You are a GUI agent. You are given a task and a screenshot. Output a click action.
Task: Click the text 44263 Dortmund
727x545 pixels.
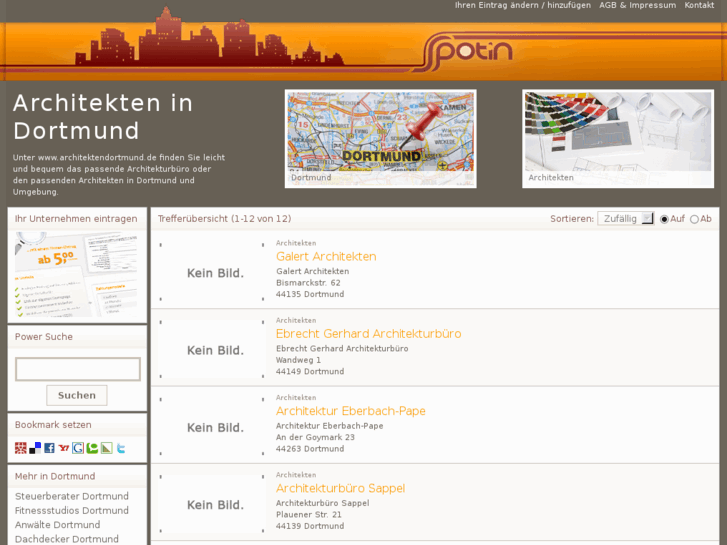(310, 449)
